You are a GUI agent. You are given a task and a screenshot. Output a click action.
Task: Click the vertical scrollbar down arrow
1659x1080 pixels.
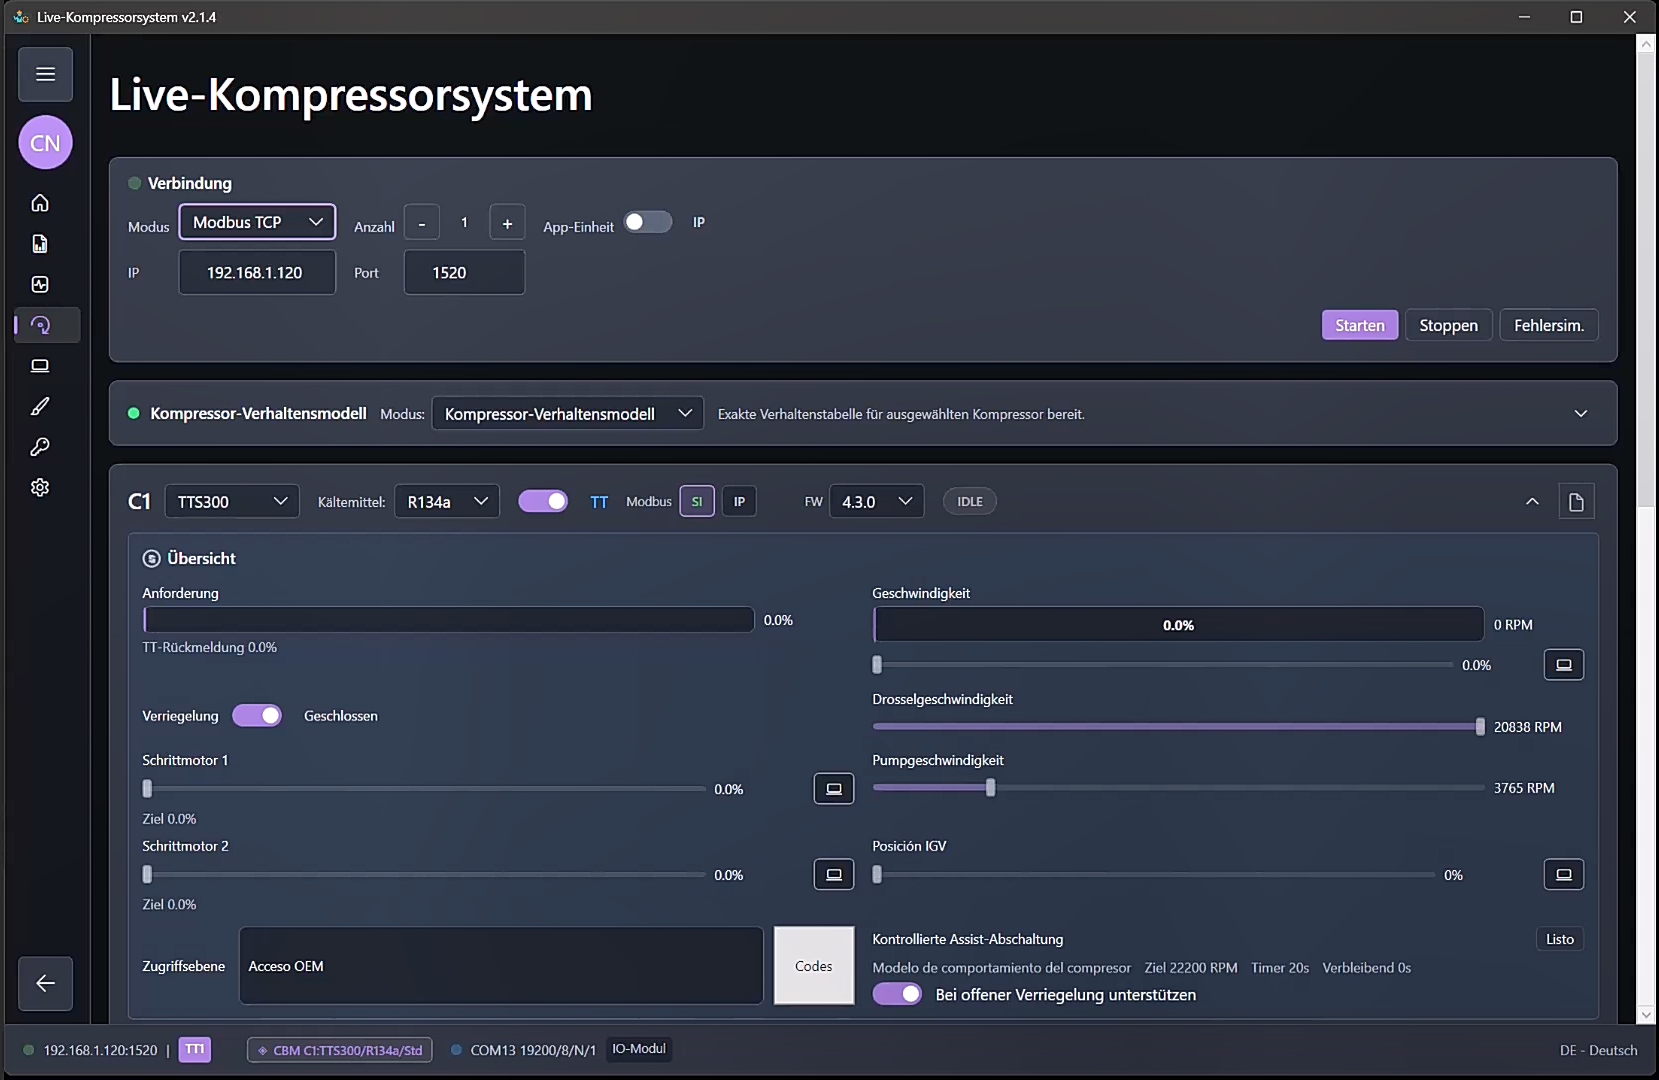(x=1646, y=1015)
